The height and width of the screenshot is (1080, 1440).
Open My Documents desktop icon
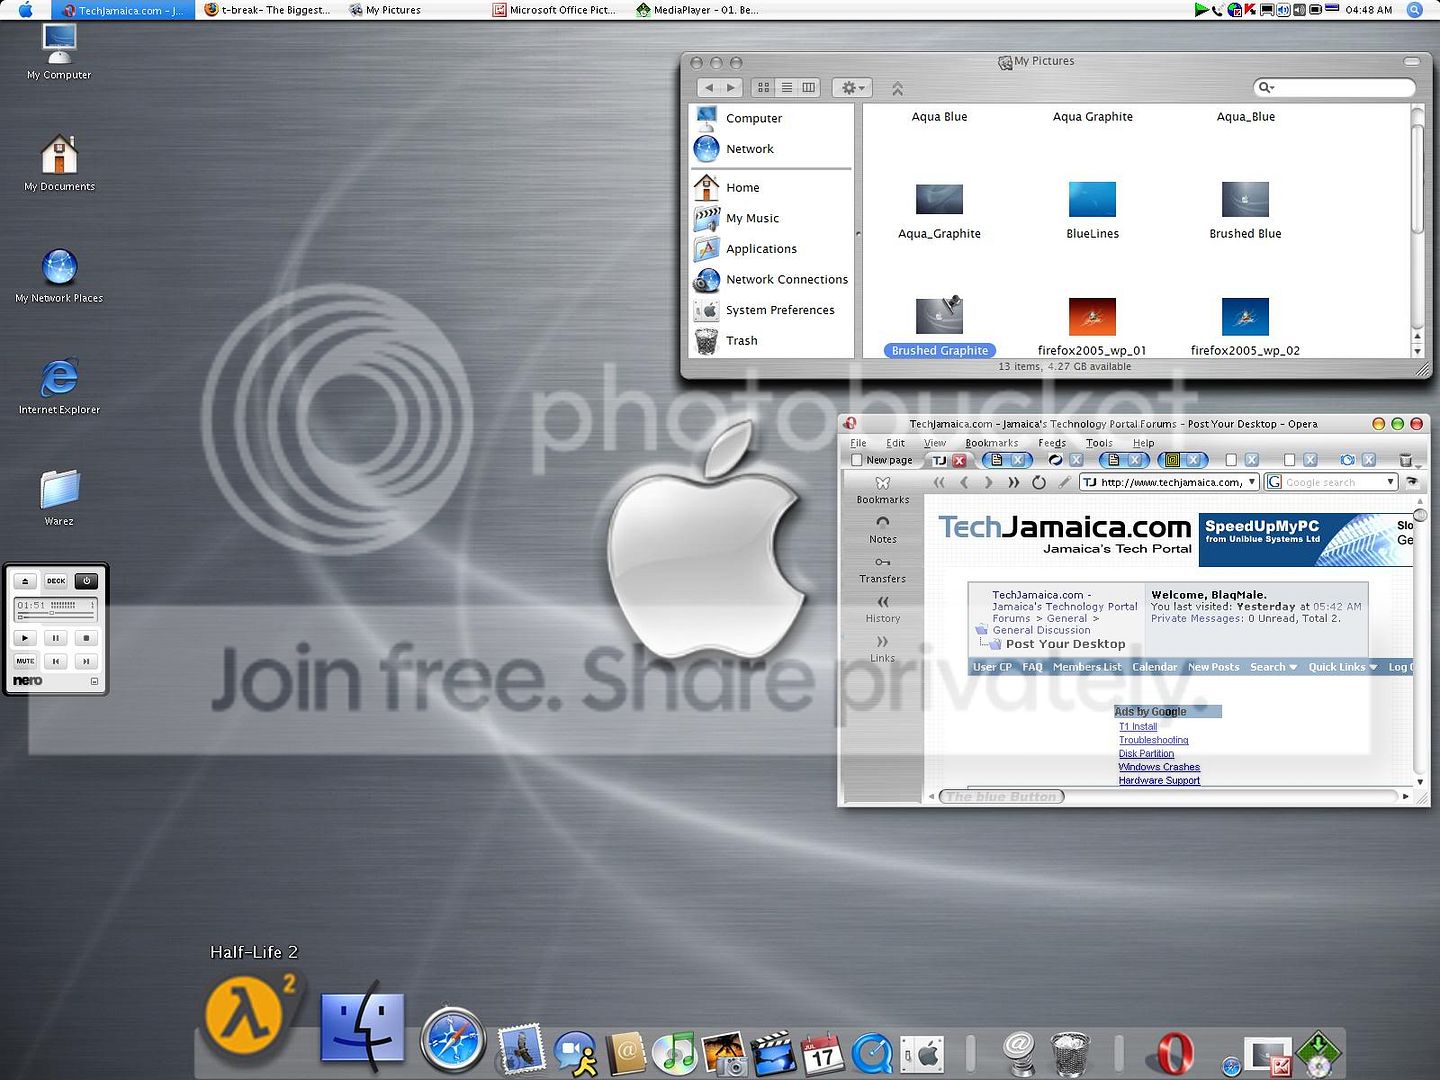pos(59,163)
